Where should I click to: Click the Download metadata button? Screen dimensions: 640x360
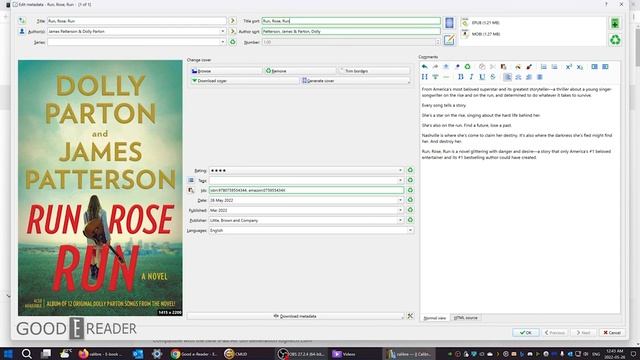click(295, 316)
